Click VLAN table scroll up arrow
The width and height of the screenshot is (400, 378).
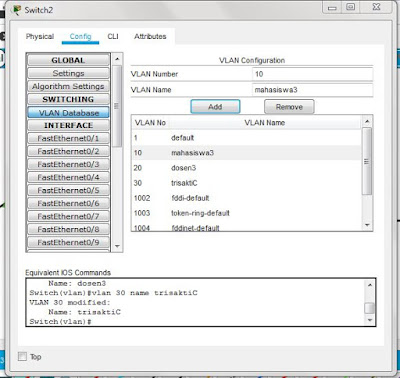[367, 121]
